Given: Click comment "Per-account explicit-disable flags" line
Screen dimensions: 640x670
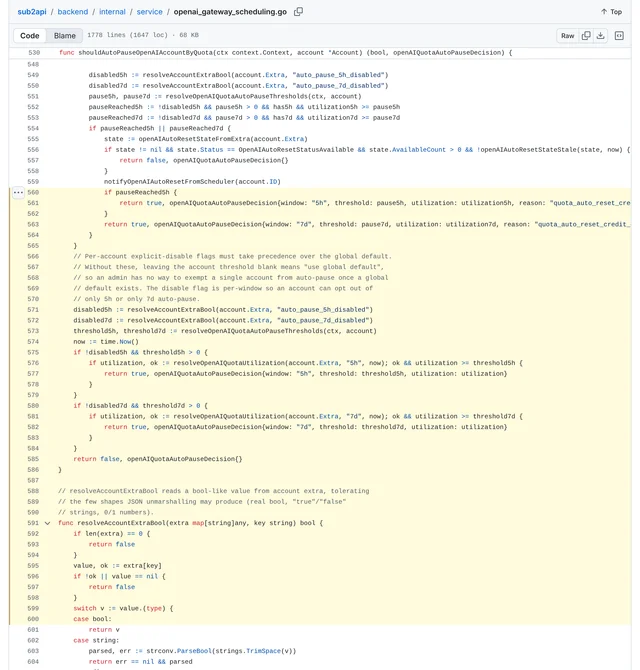Looking at the screenshot, I should click(232, 256).
